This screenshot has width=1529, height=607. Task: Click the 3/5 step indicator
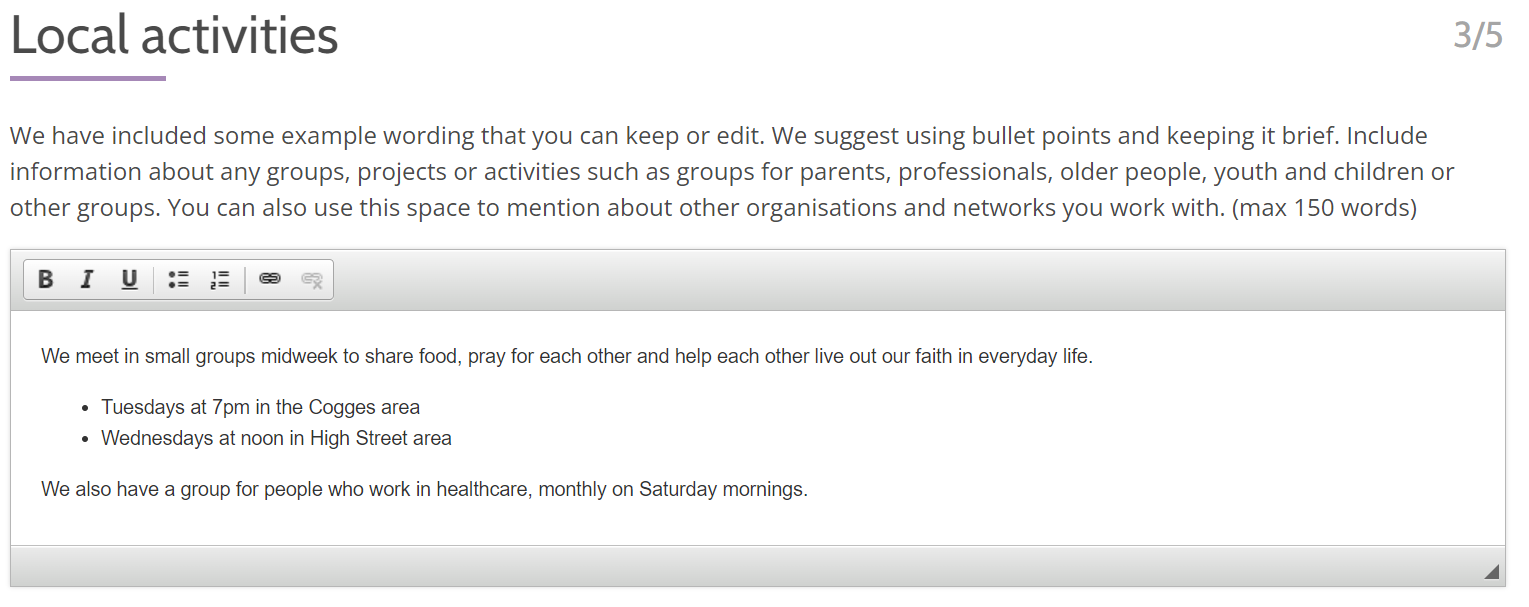click(1478, 35)
